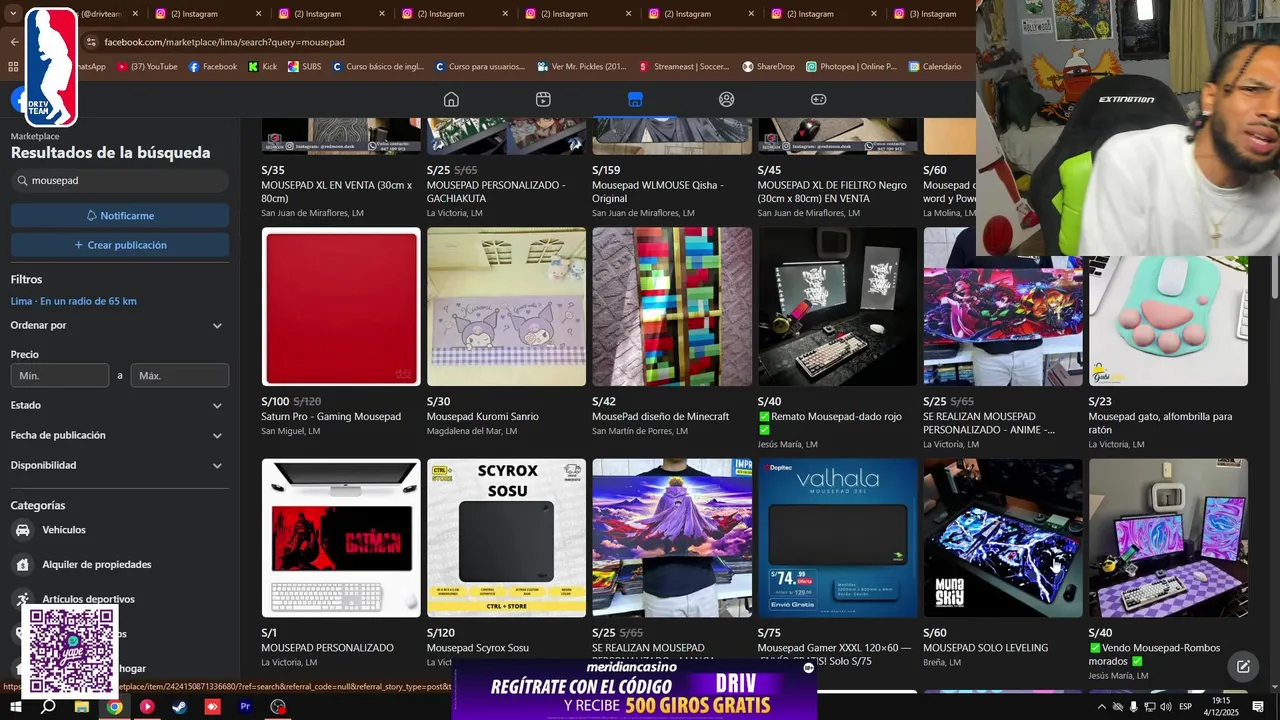Change the Lima radio de 65 km location
Viewport: 1280px width, 720px height.
tap(74, 301)
